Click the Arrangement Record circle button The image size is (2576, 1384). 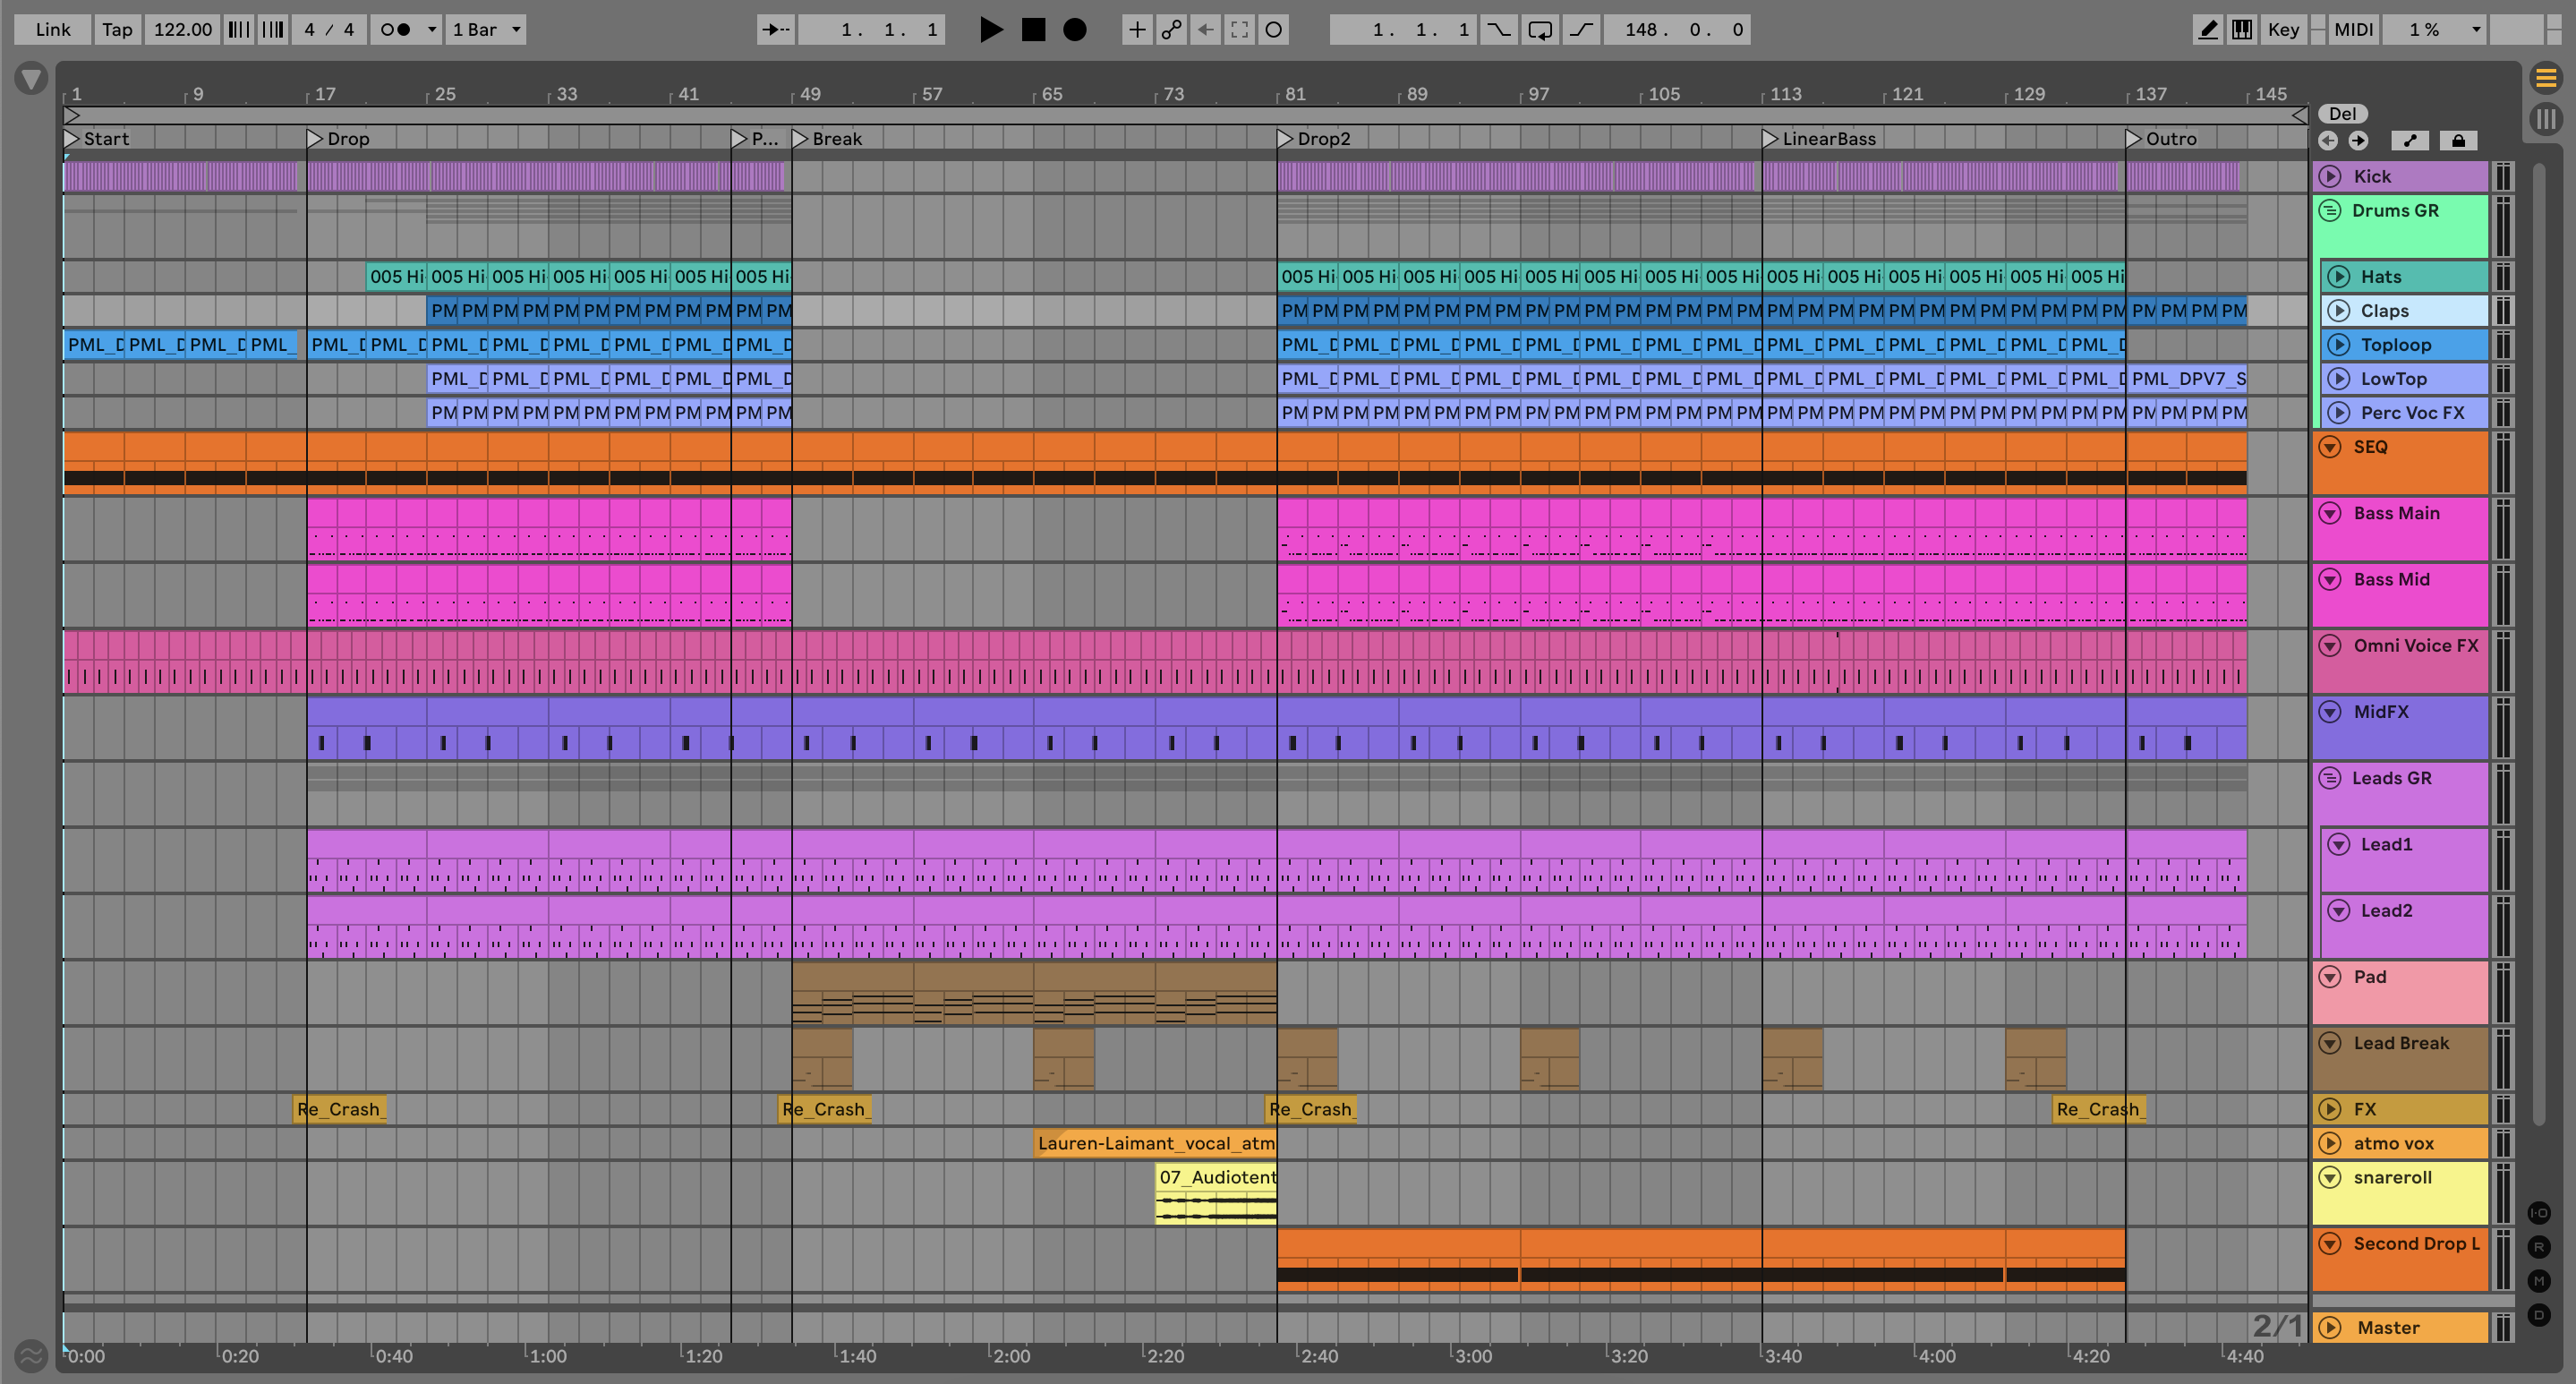1074,29
